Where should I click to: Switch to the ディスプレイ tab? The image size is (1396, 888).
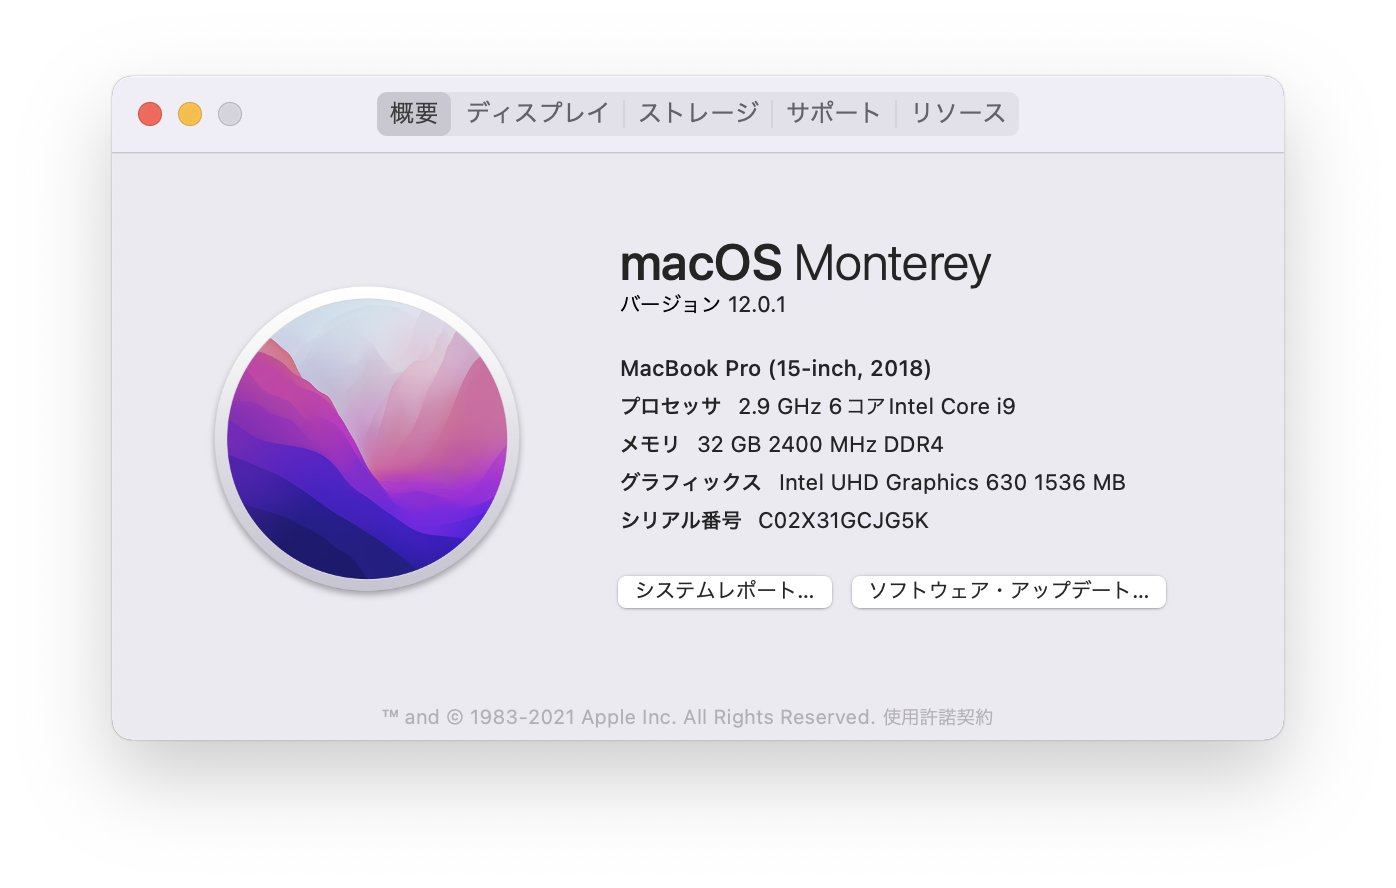(x=538, y=113)
